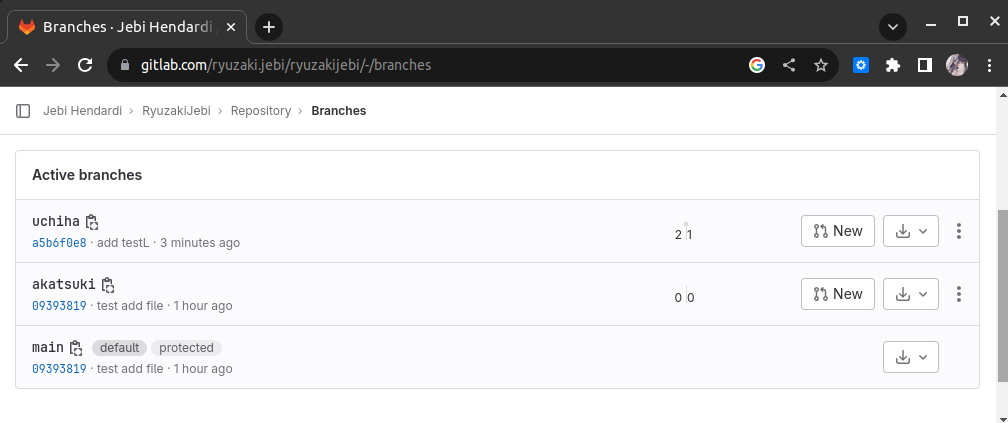Open commit a5b6f0e8 link
The width and height of the screenshot is (1008, 423).
59,243
